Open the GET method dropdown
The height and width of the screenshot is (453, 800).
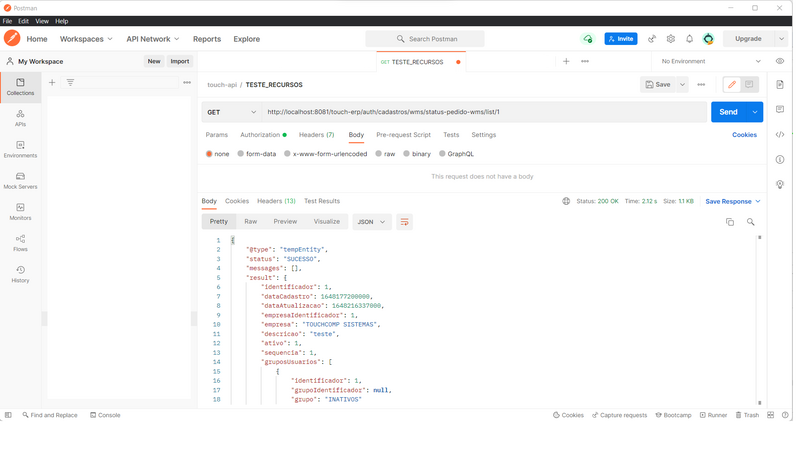[231, 112]
